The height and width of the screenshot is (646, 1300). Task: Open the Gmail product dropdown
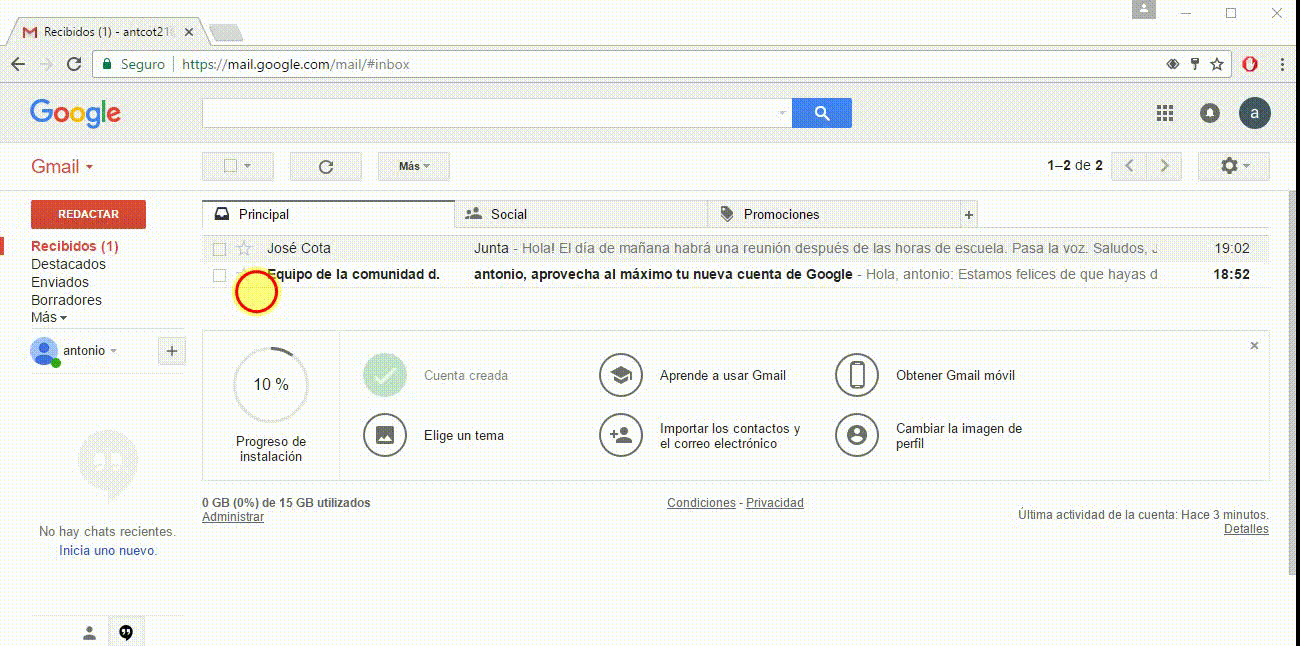pos(62,167)
